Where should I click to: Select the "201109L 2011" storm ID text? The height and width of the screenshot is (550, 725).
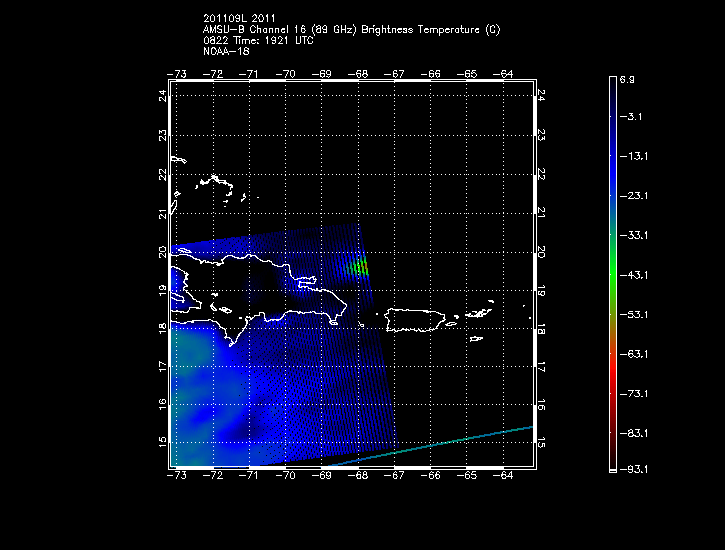(240, 17)
